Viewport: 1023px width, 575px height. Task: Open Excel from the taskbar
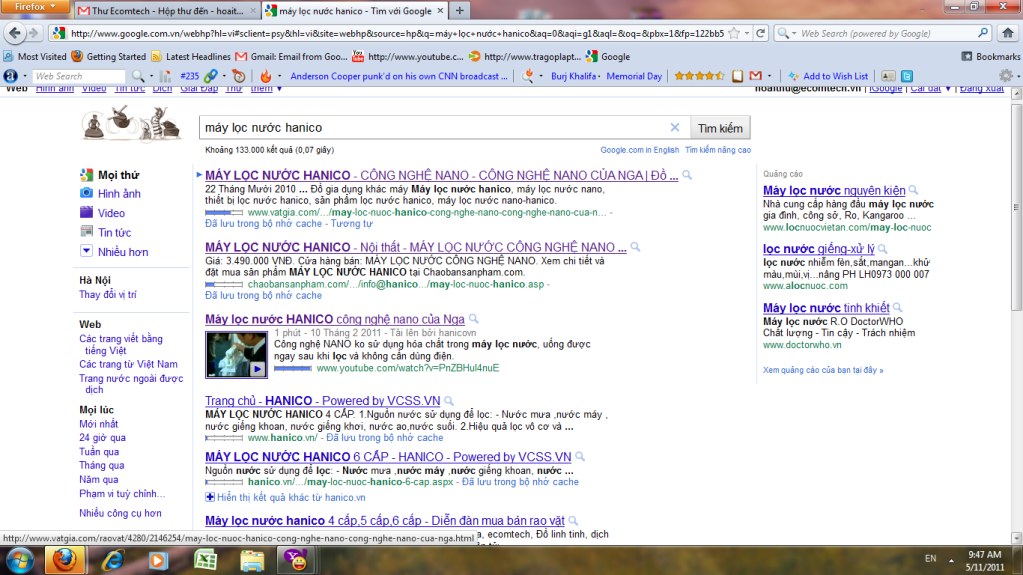(x=206, y=560)
